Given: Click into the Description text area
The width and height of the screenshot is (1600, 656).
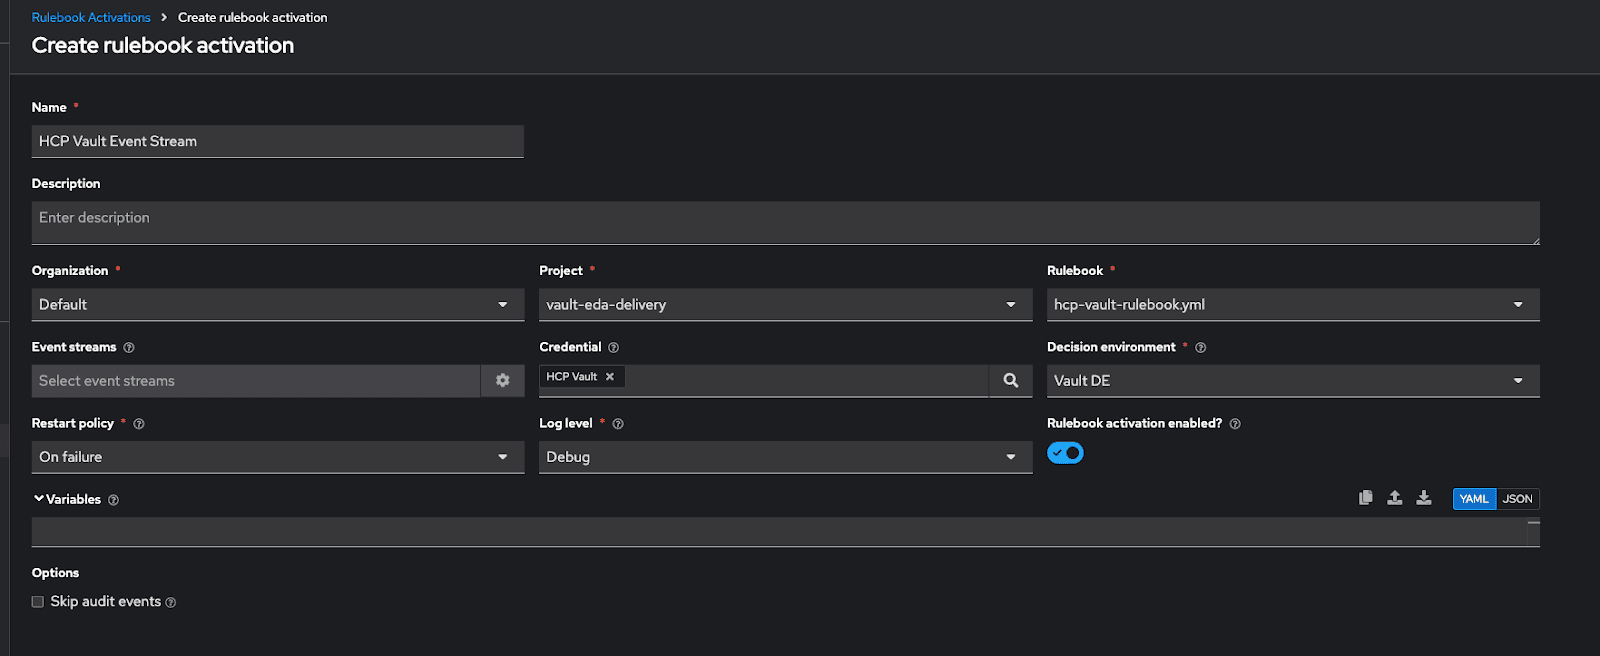Looking at the screenshot, I should pos(785,223).
